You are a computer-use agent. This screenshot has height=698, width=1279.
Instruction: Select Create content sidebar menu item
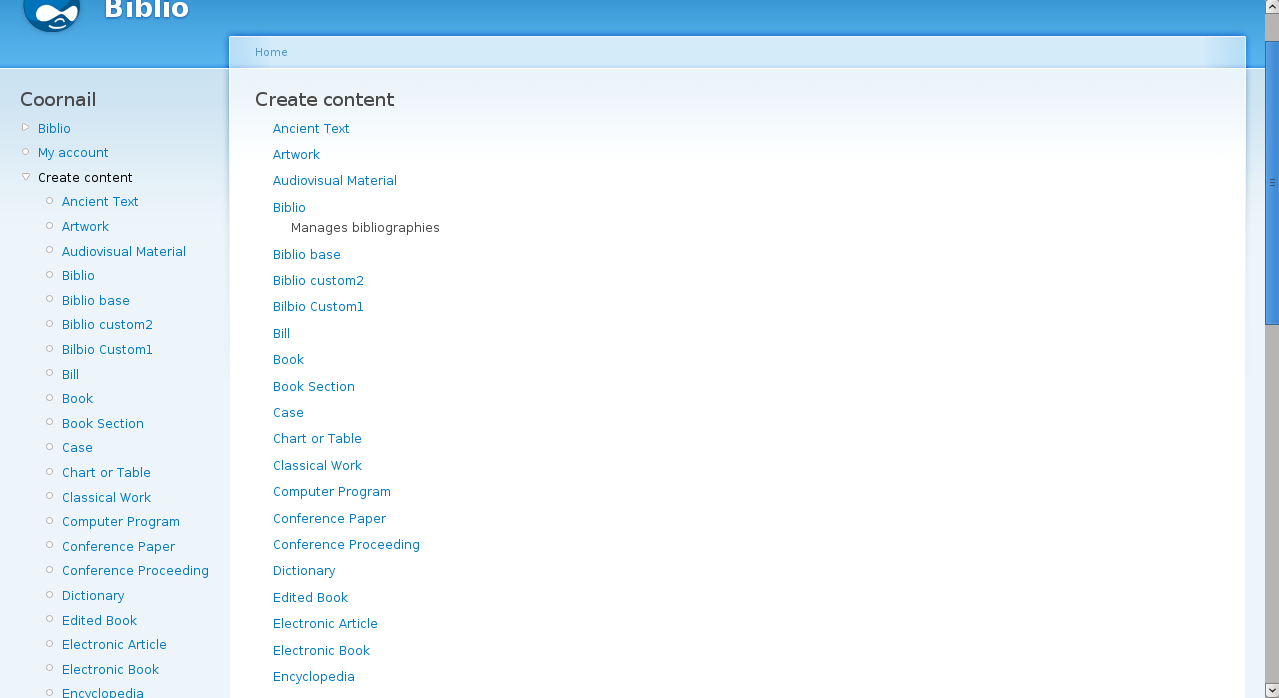[x=85, y=178]
